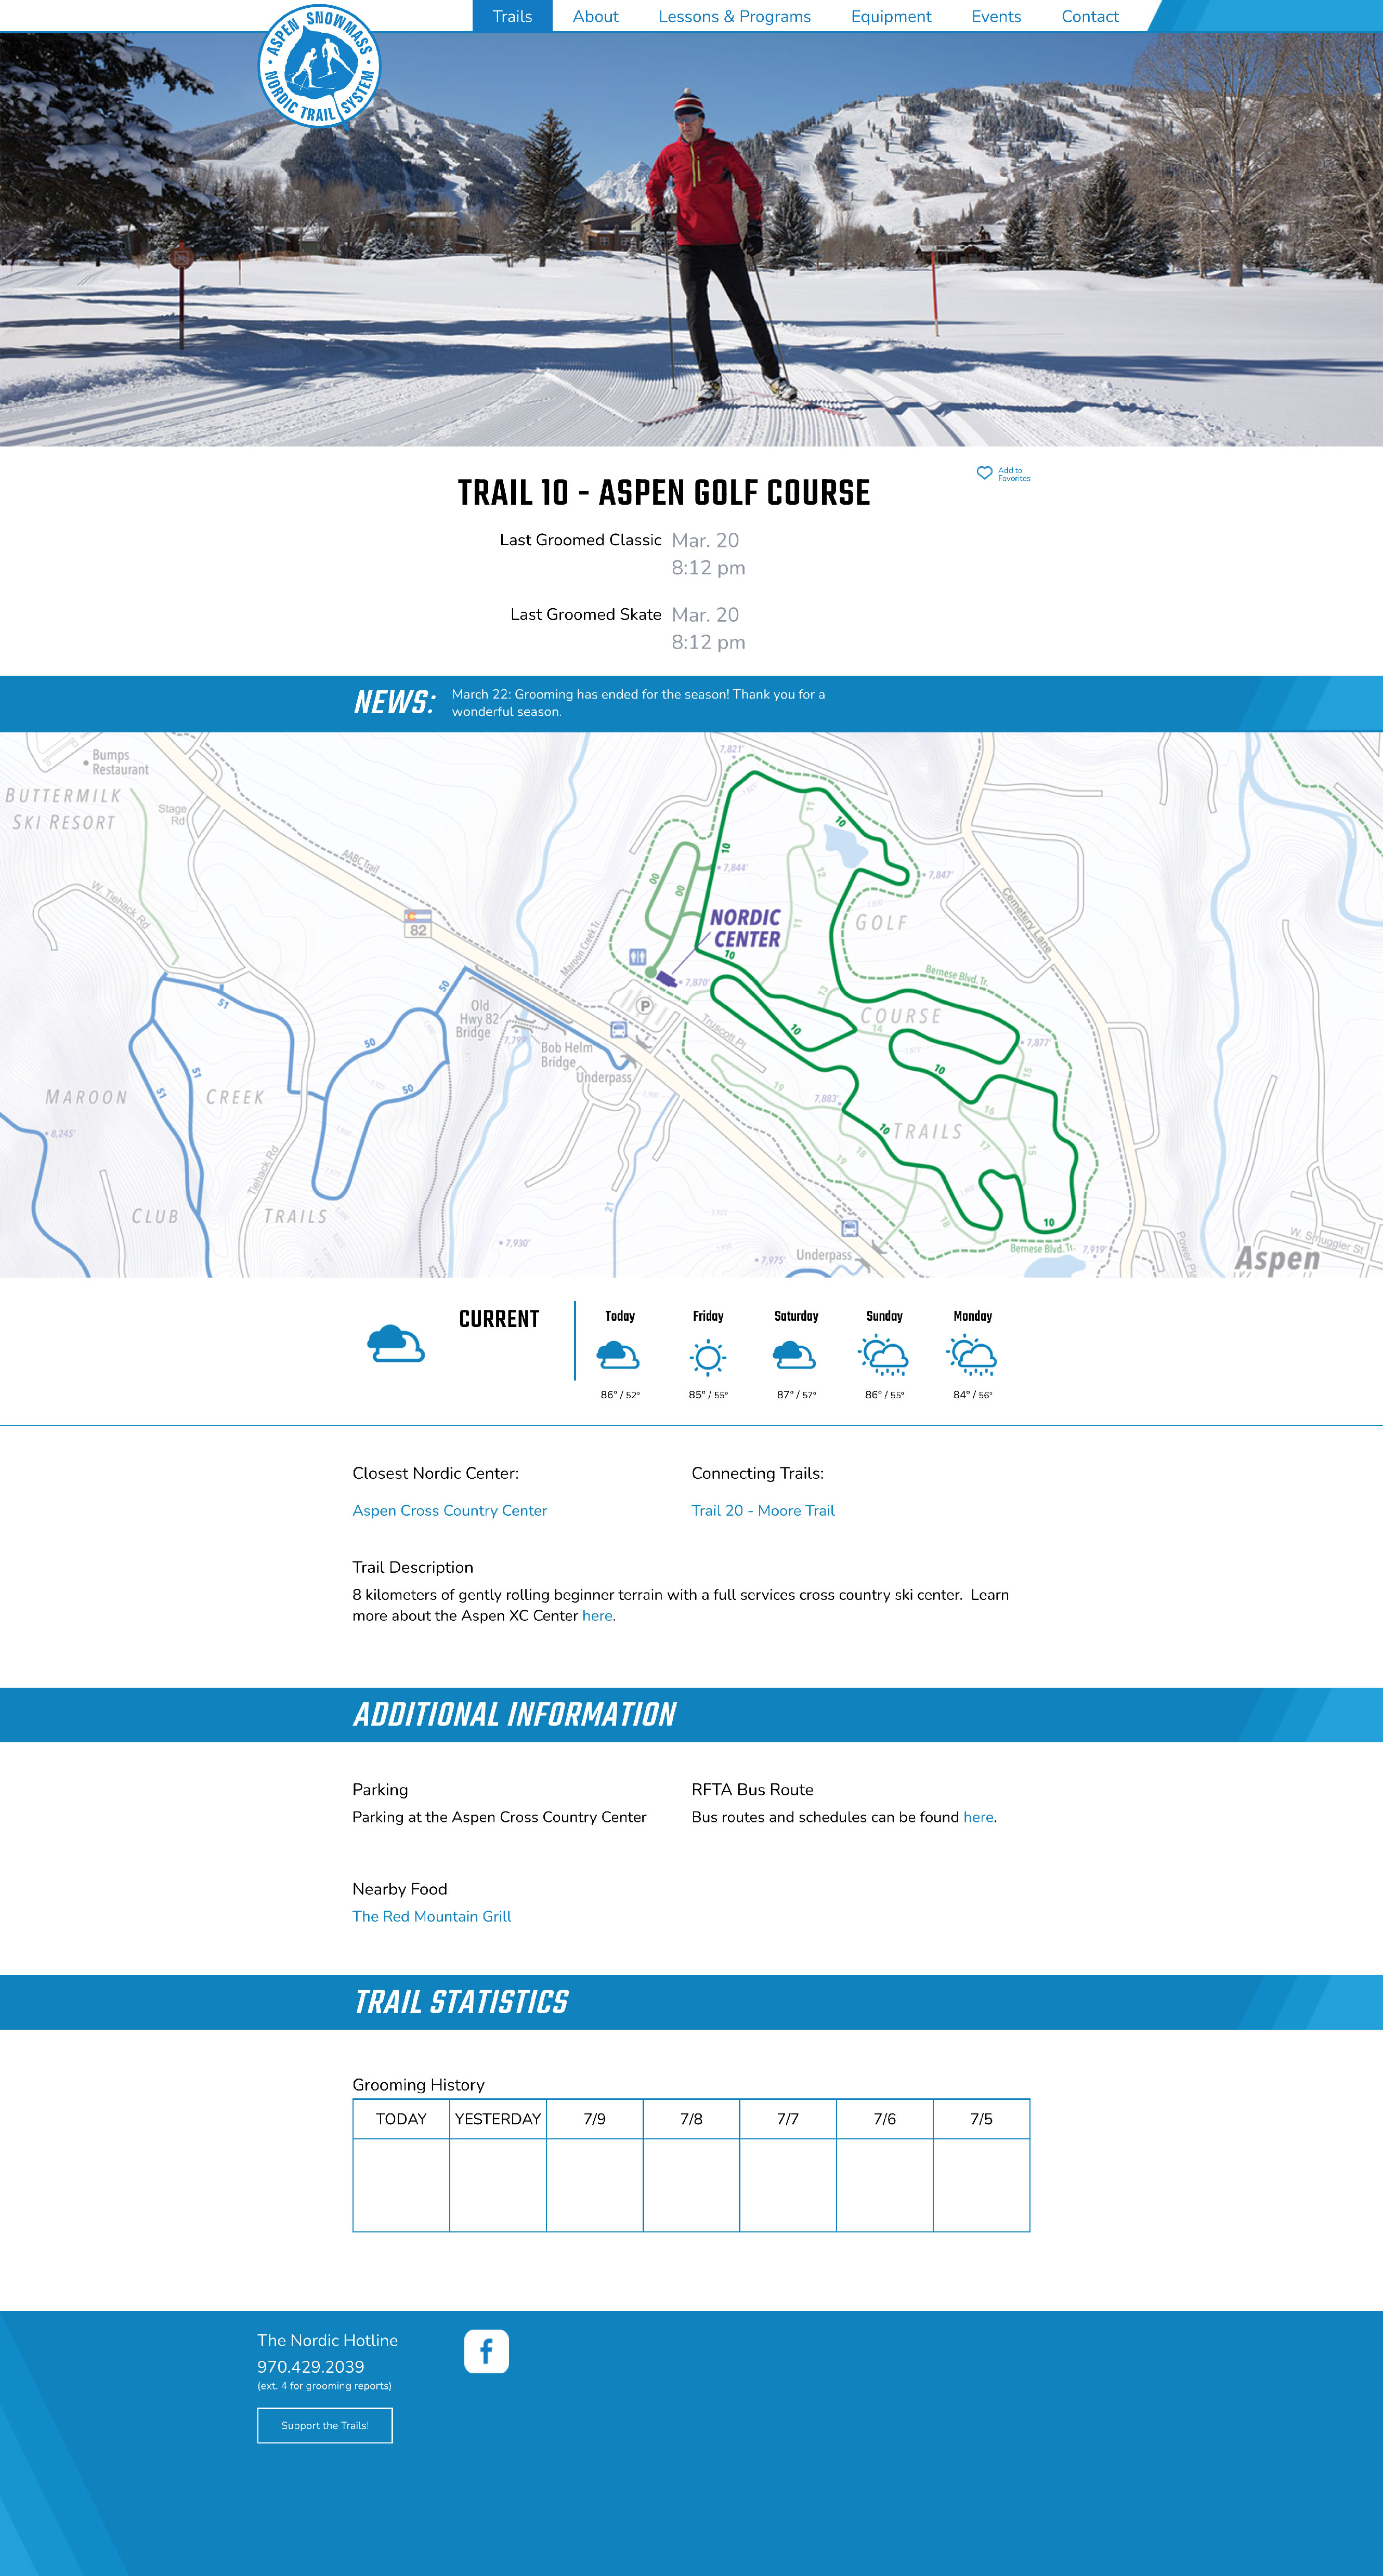Click Today's cloudy forecast icon

click(617, 1356)
